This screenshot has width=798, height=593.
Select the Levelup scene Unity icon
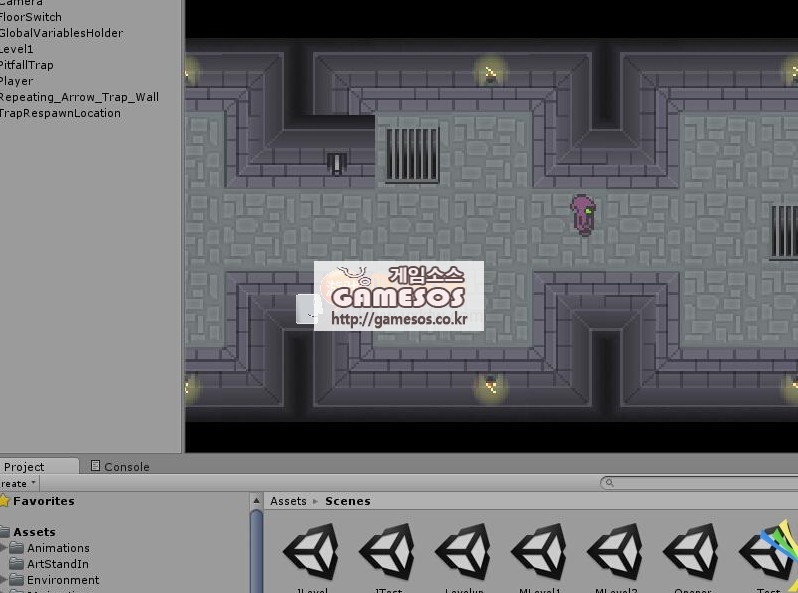[x=464, y=551]
